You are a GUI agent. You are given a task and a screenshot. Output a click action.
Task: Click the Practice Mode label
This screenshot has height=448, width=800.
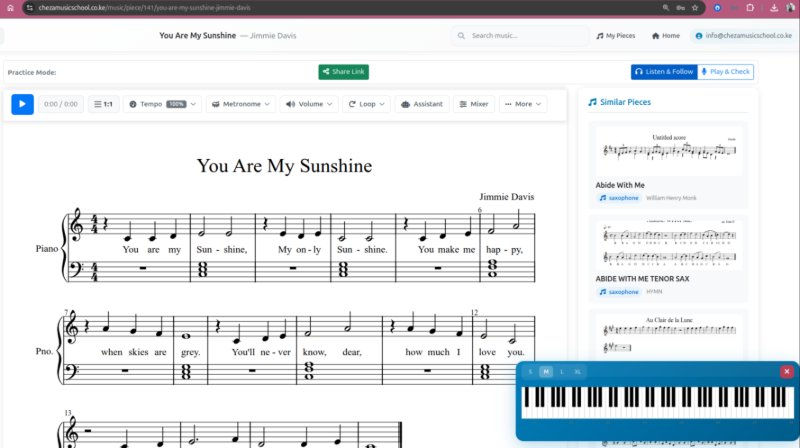pos(32,72)
